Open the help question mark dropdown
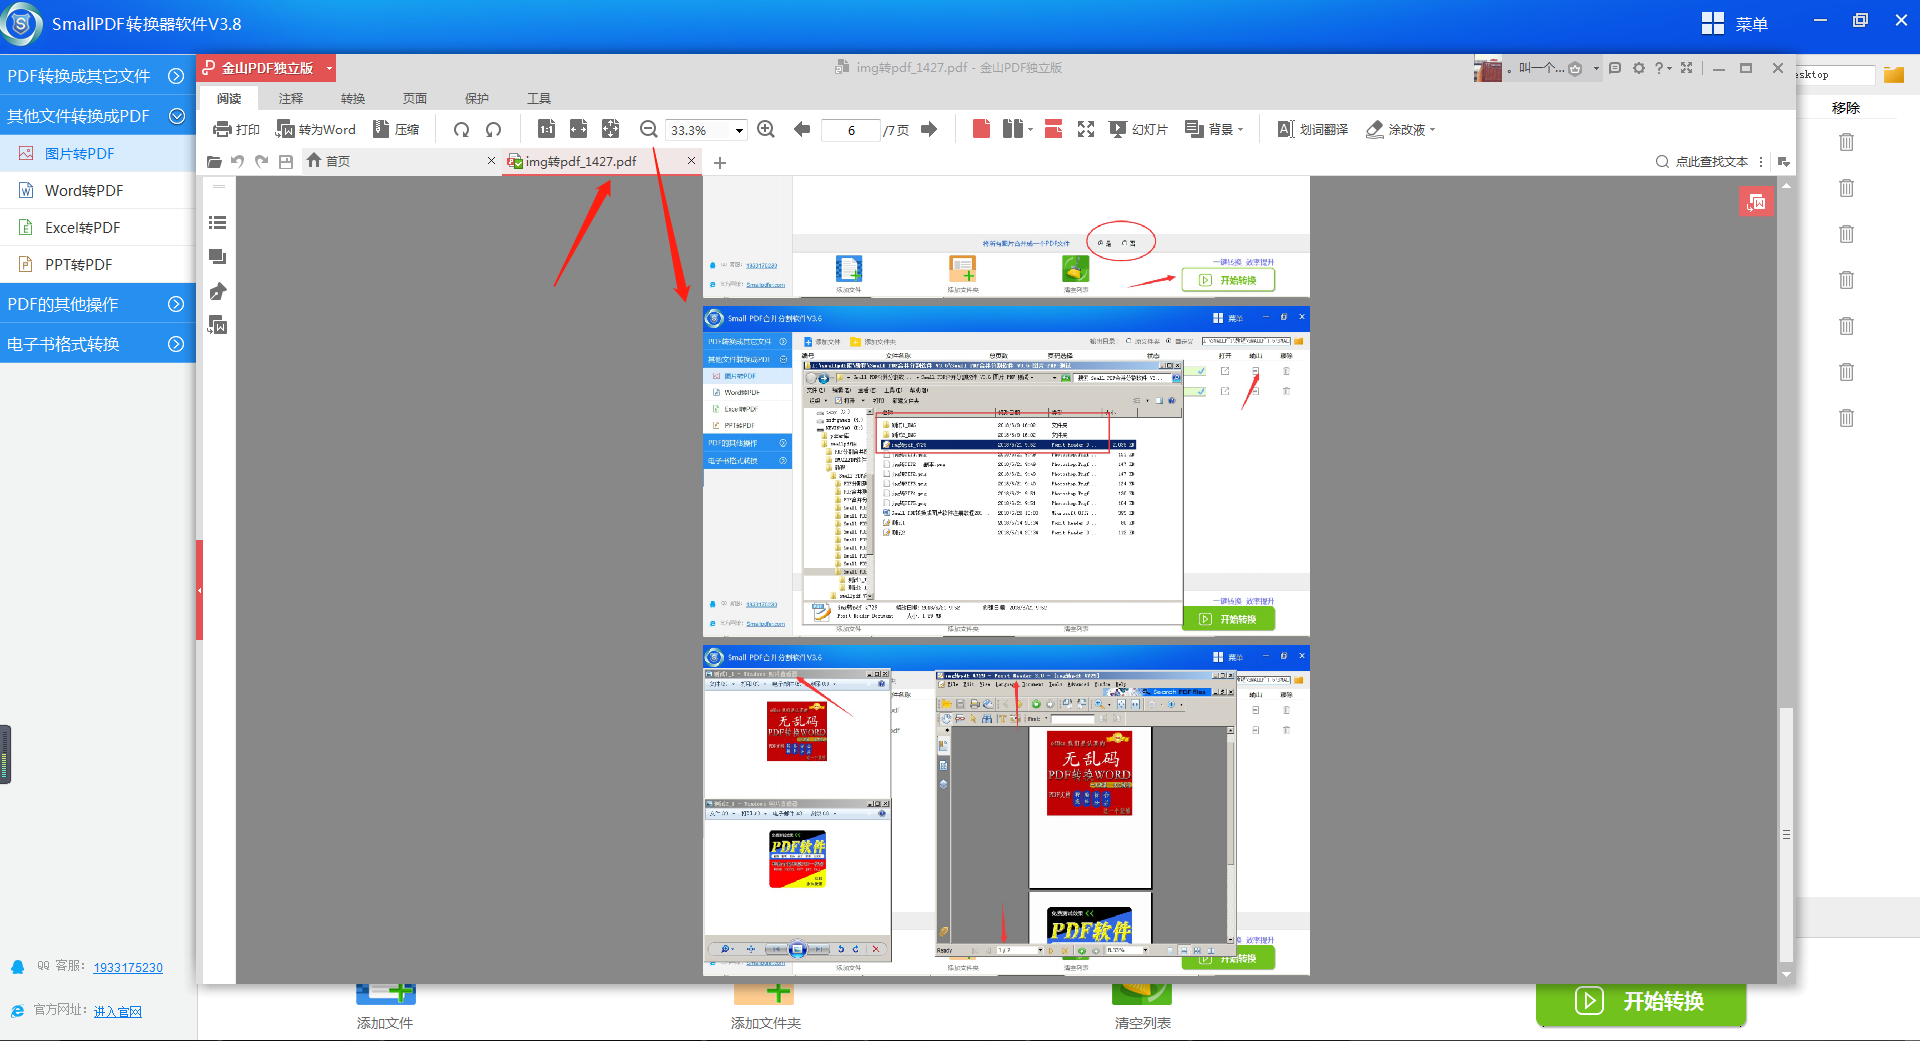 pyautogui.click(x=1662, y=68)
